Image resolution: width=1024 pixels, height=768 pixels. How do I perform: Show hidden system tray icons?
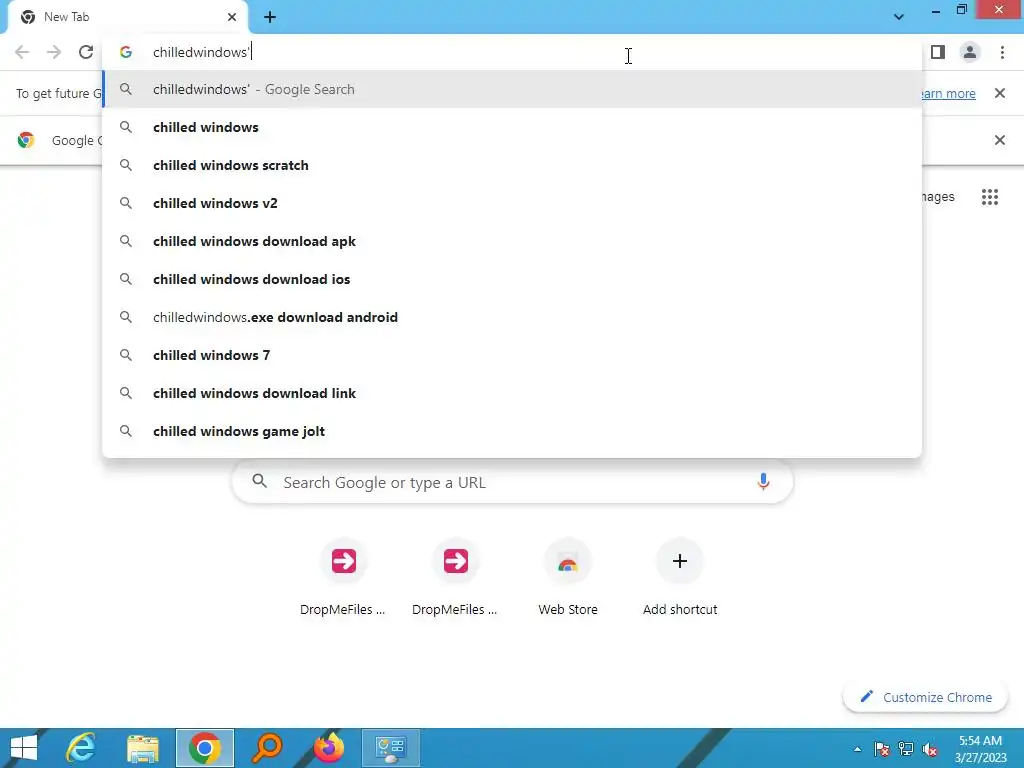pyautogui.click(x=857, y=749)
